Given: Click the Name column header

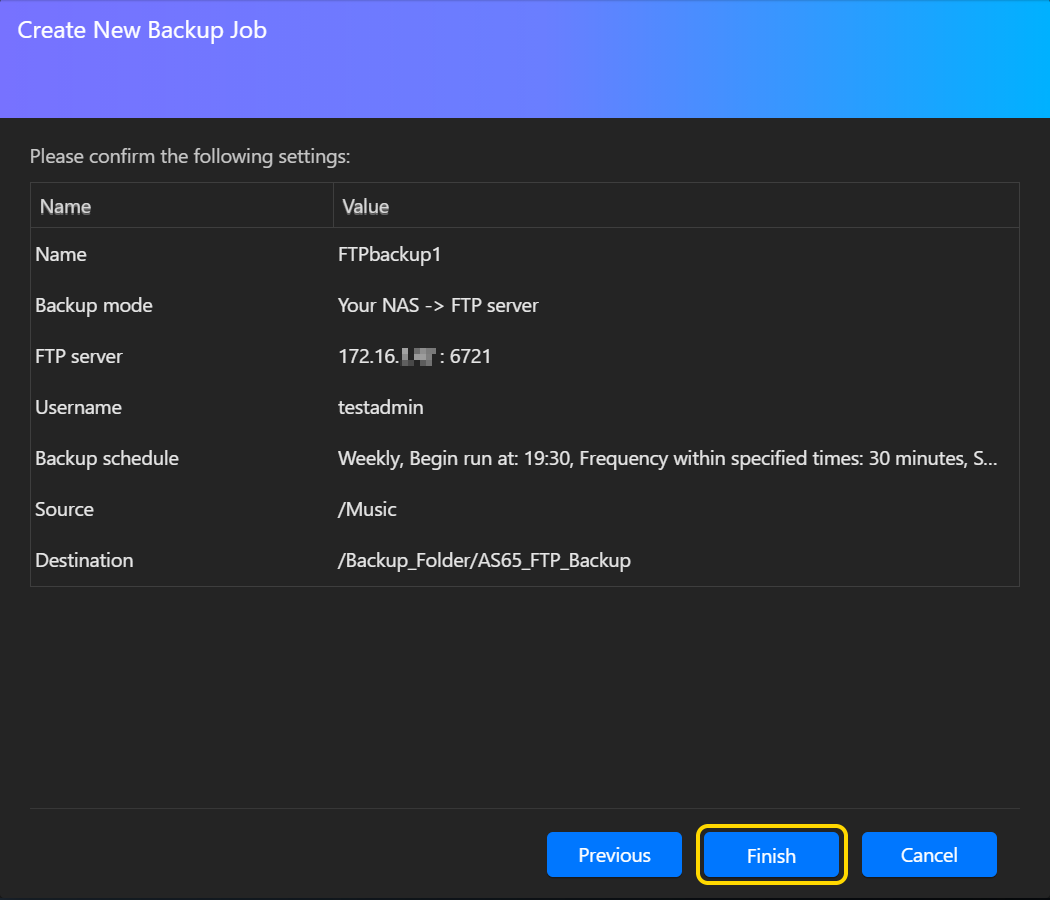Looking at the screenshot, I should click(x=65, y=207).
